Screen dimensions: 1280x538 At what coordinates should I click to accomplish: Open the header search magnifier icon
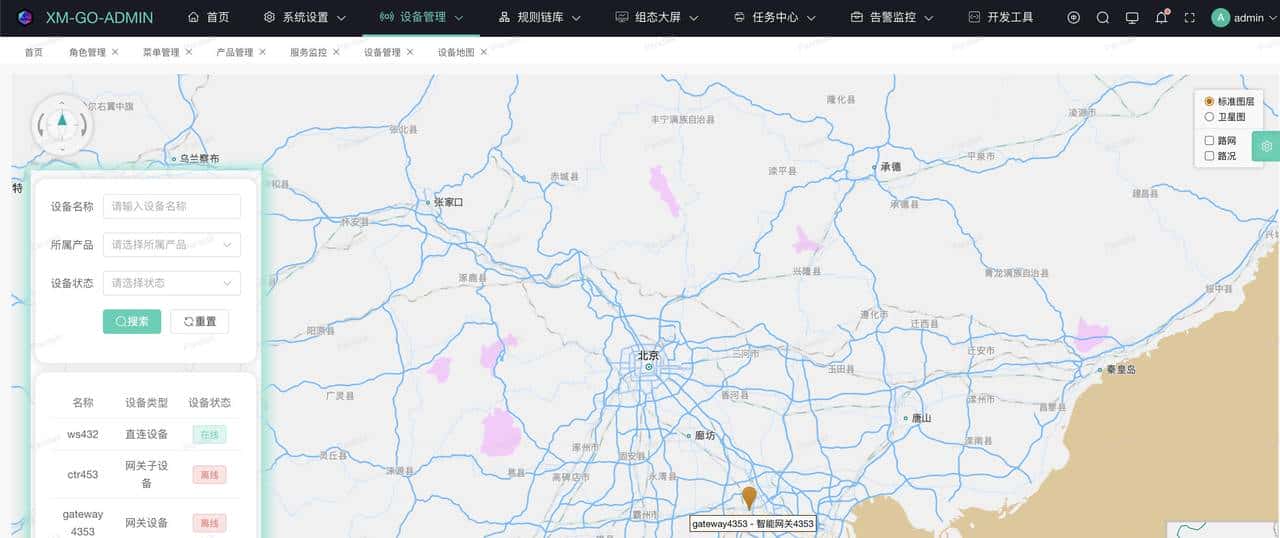pos(1103,17)
